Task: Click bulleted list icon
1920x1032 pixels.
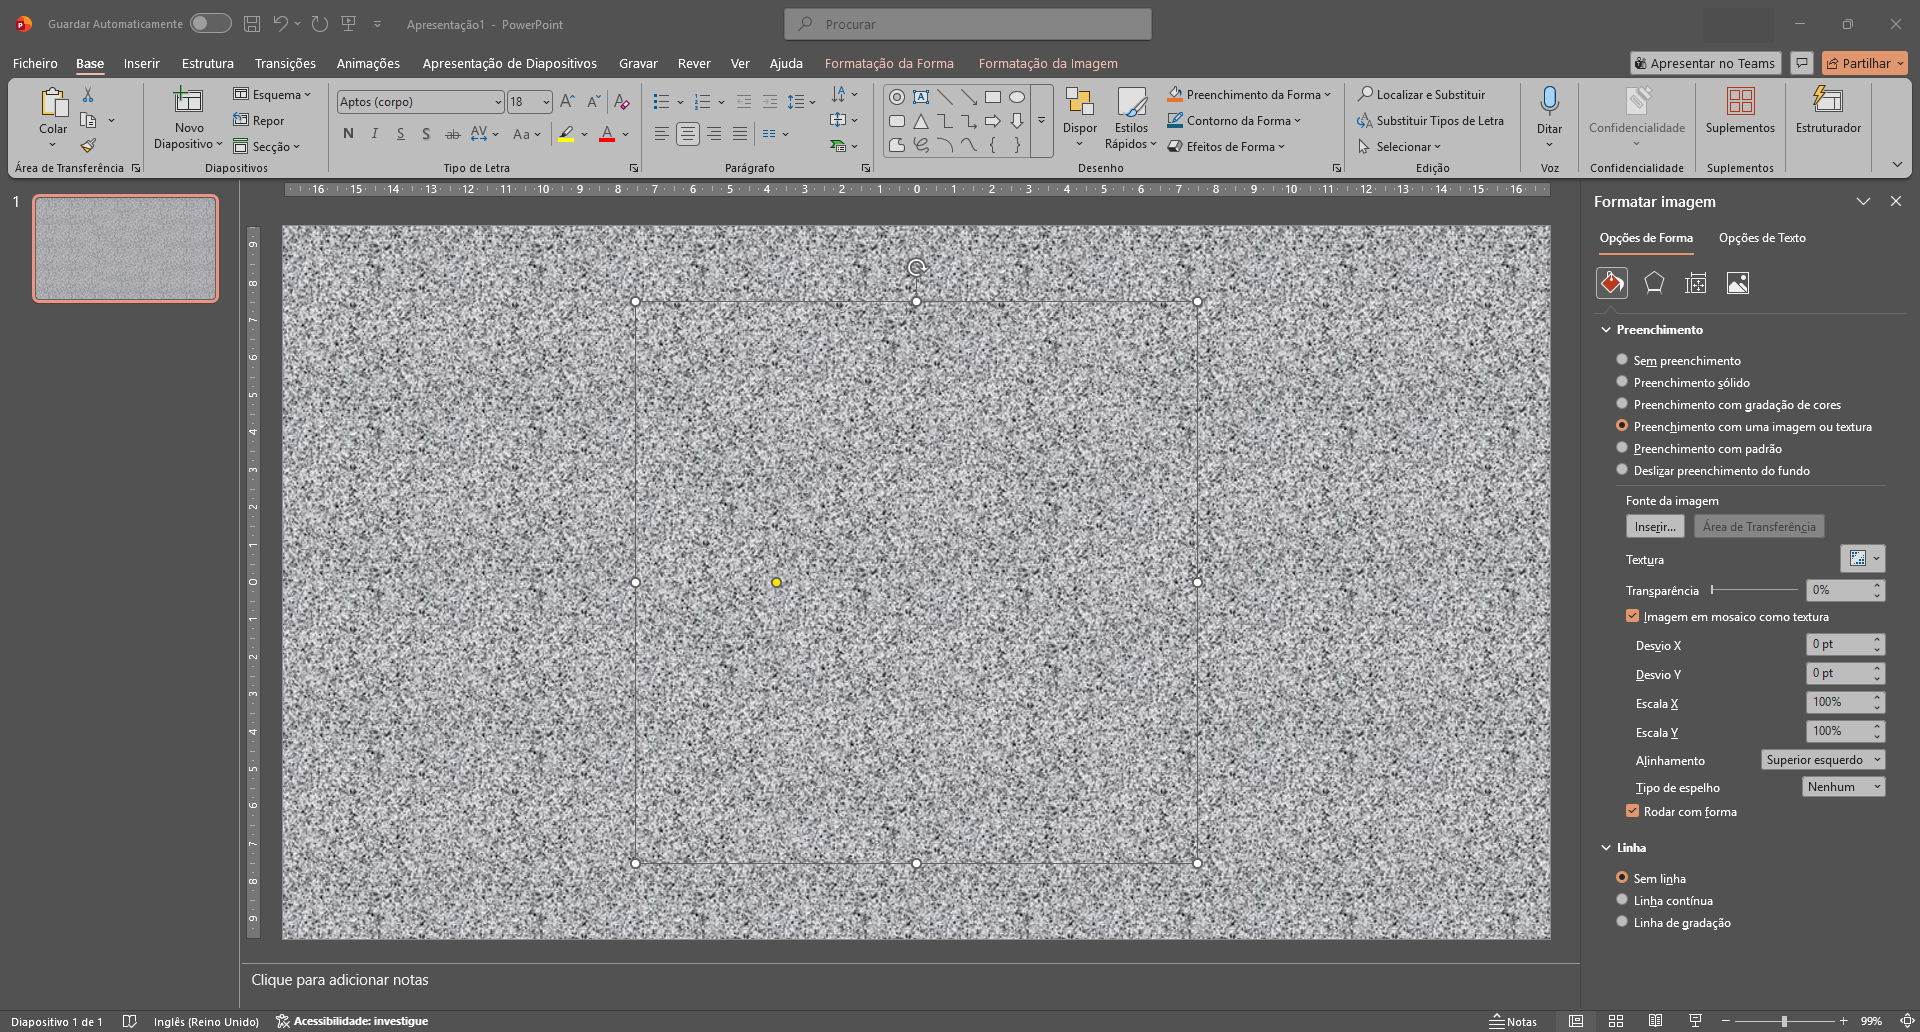Action: coord(661,102)
